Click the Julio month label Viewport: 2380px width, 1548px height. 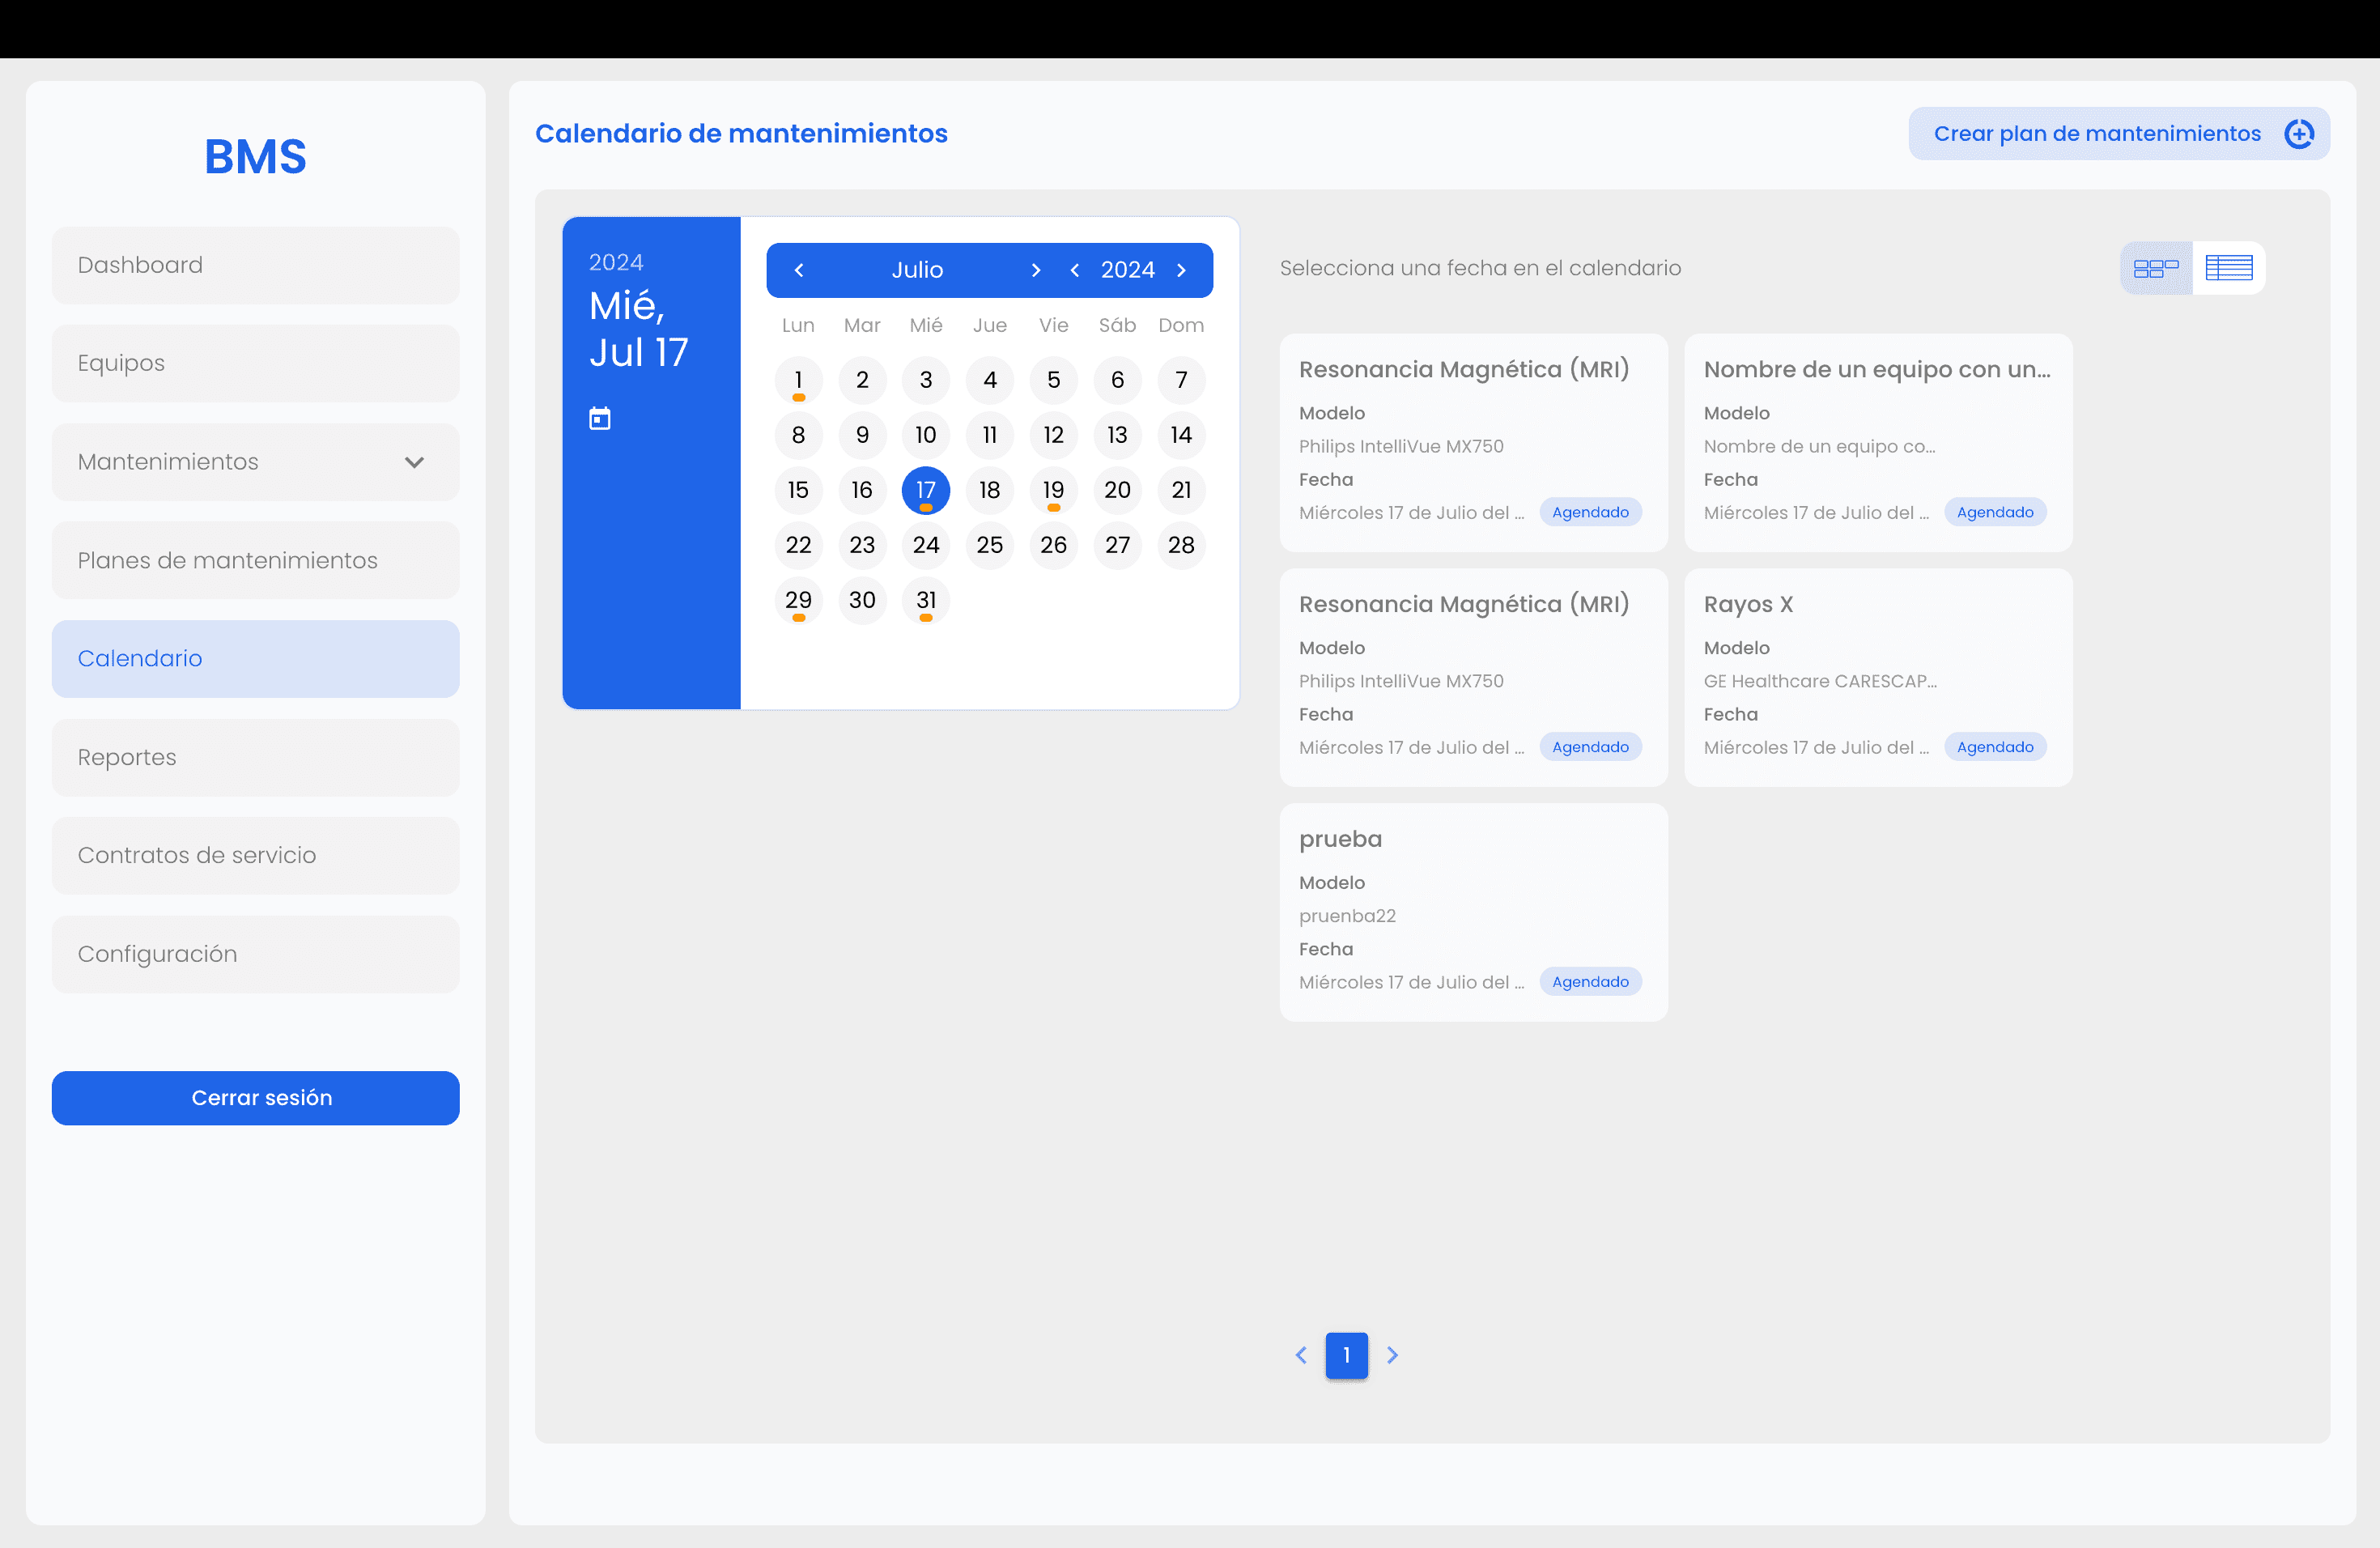pyautogui.click(x=917, y=270)
